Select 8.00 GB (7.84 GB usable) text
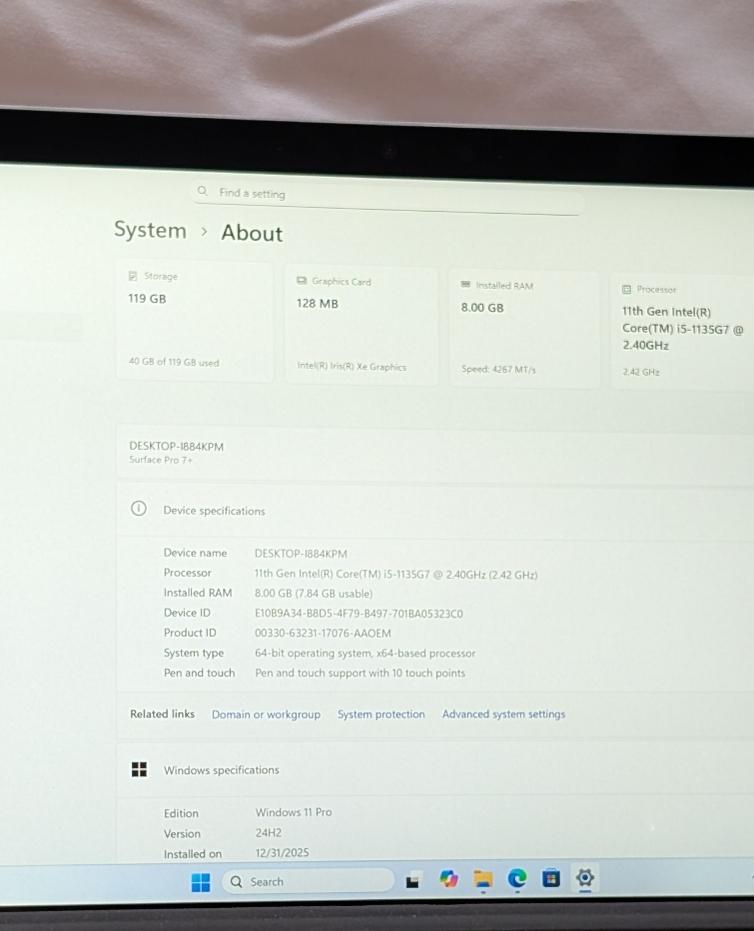 [313, 593]
